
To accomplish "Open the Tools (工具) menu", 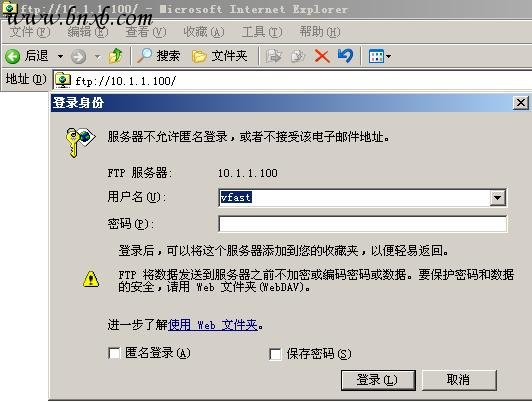I will 262,32.
